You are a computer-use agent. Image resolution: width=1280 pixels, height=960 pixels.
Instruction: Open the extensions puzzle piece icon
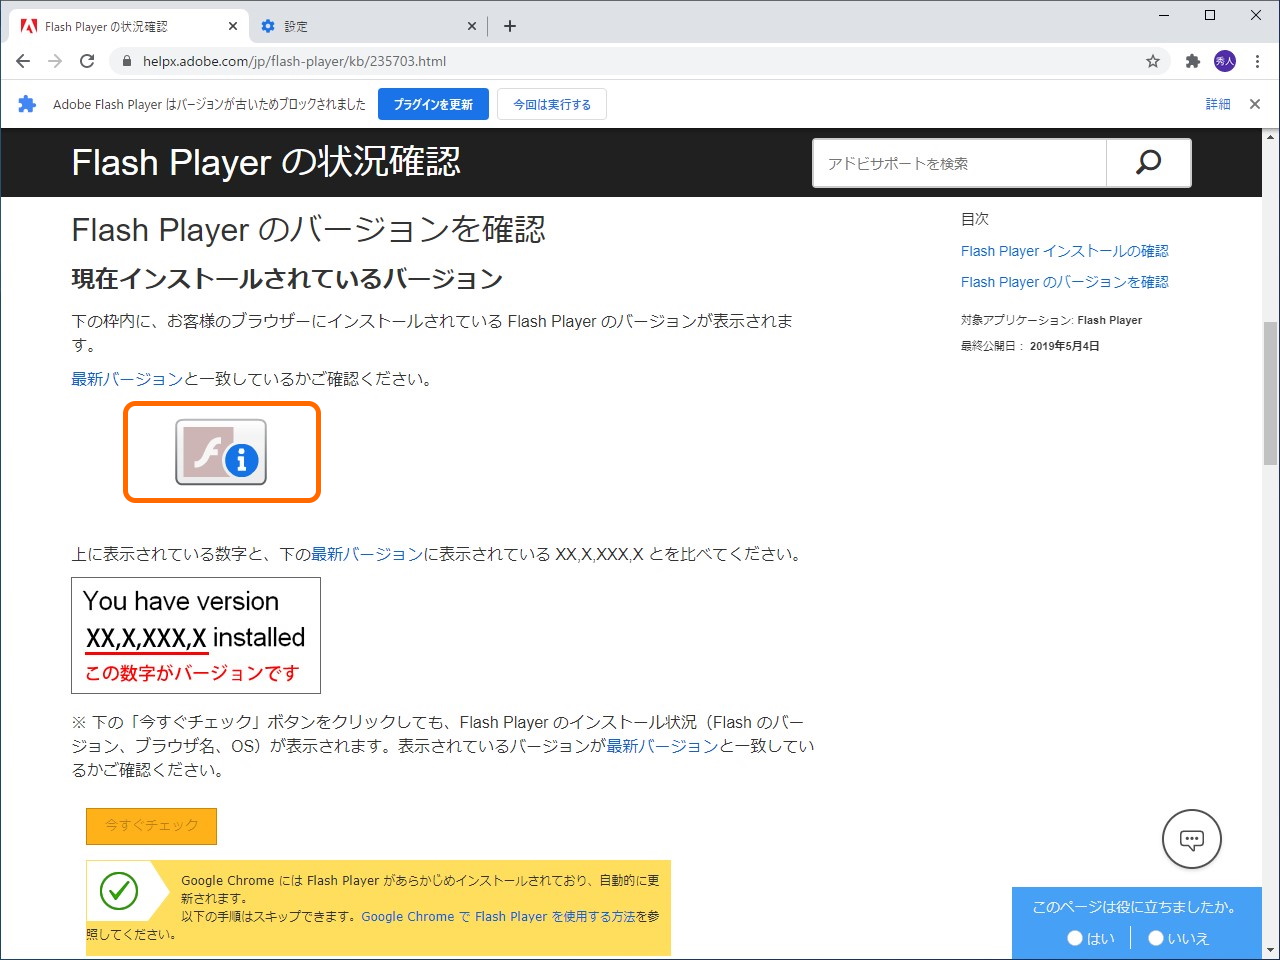1192,60
